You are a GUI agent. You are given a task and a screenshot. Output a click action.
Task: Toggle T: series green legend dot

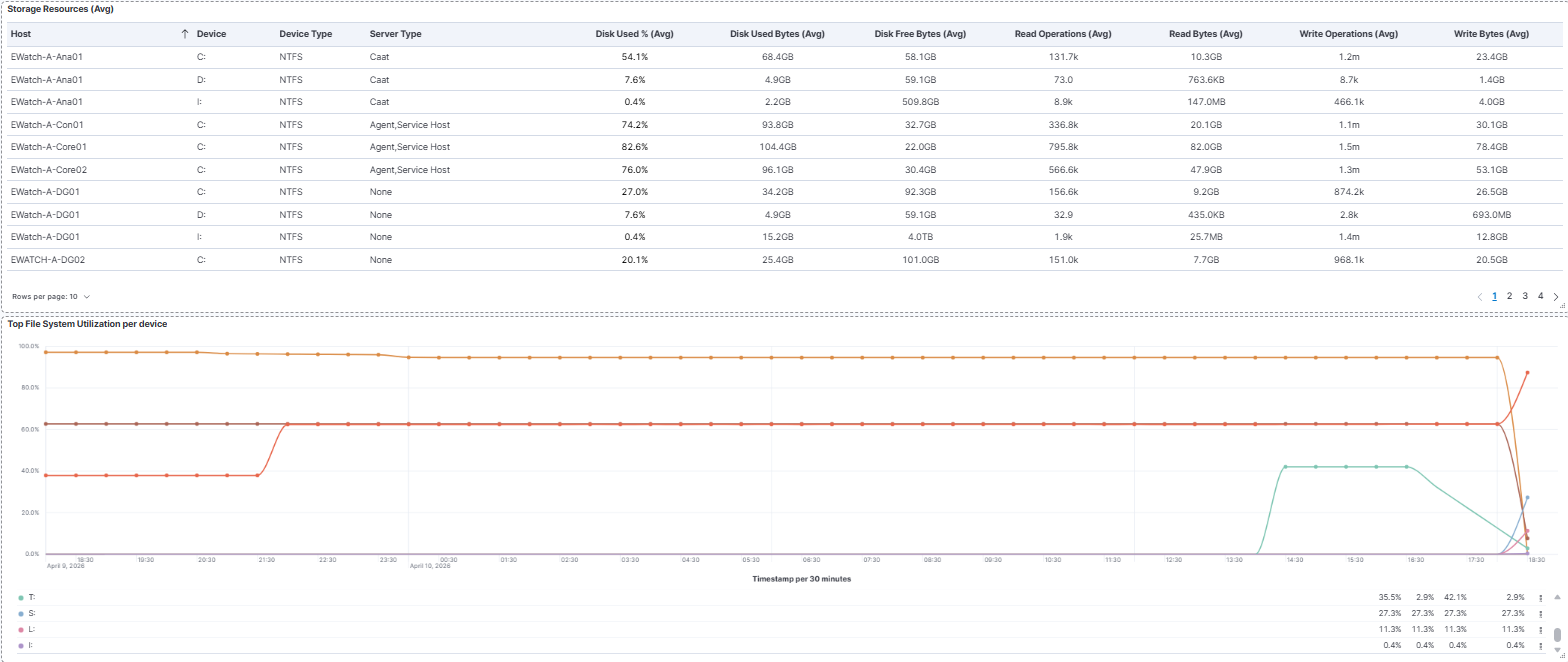click(x=21, y=597)
